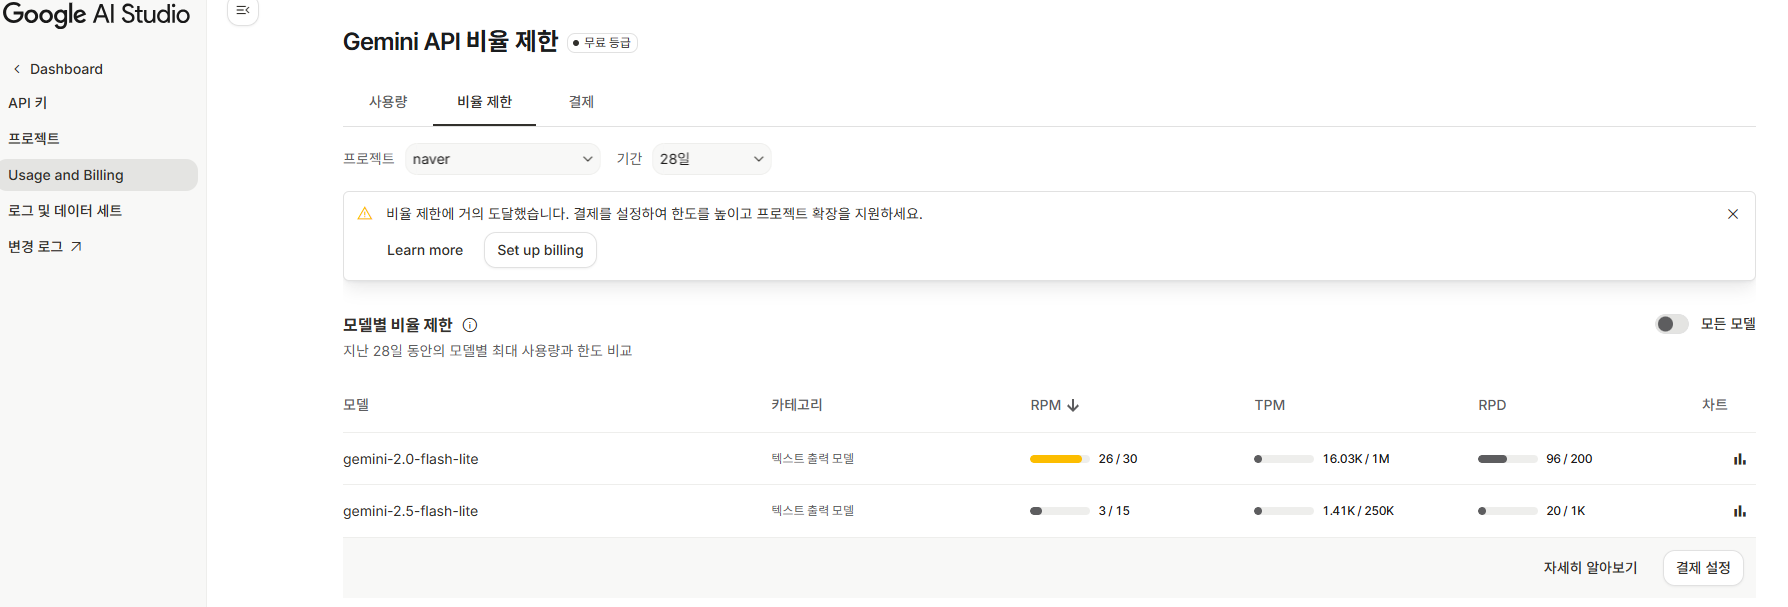Image resolution: width=1788 pixels, height=607 pixels.
Task: Click the 26 / 30 RPM value
Action: [x=1118, y=459]
